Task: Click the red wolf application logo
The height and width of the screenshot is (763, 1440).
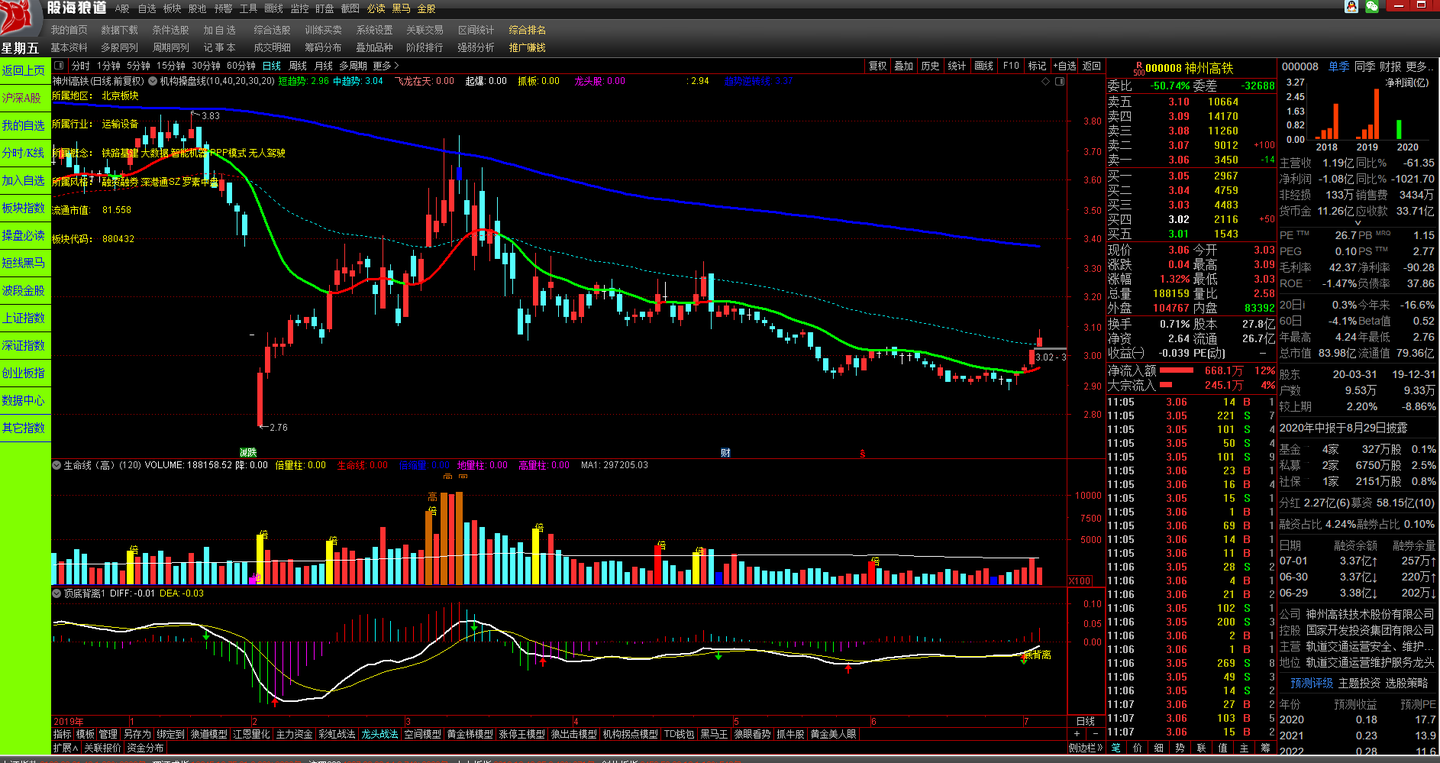Action: tap(20, 19)
